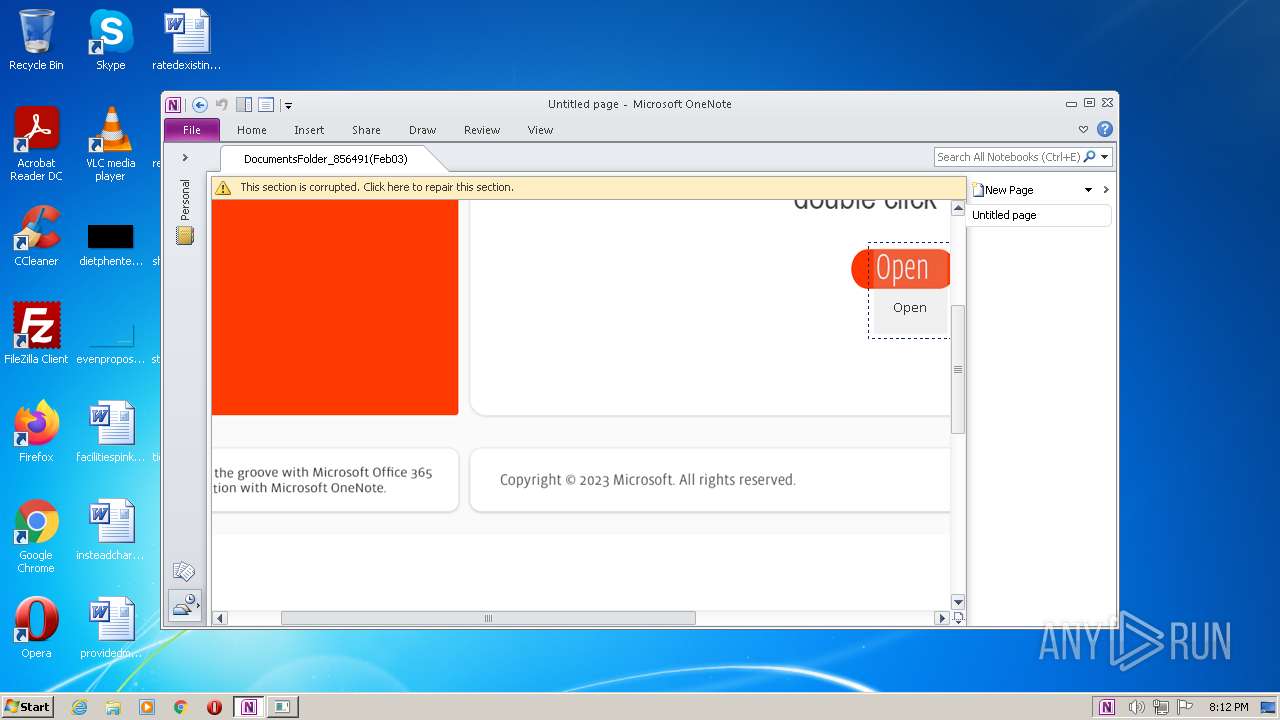The image size is (1280, 720).
Task: Switch to the Review ribbon tab
Action: pos(482,130)
